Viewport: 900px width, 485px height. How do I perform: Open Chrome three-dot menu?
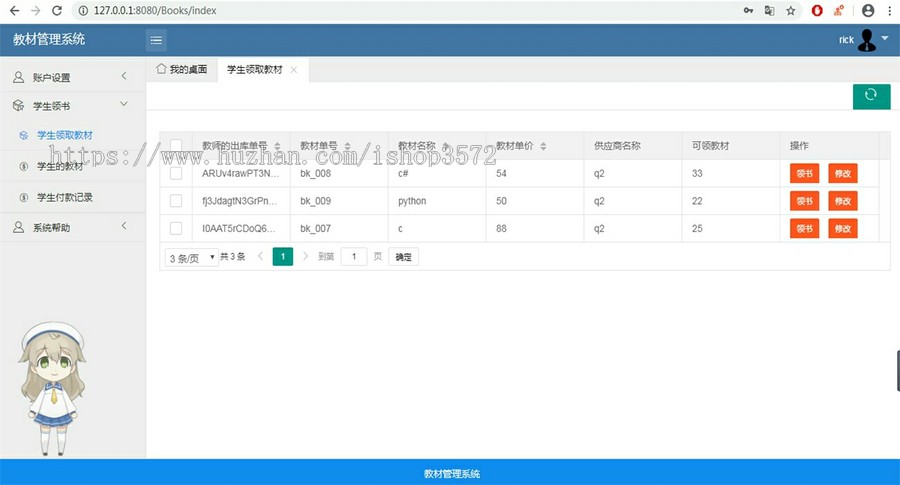pyautogui.click(x=890, y=10)
